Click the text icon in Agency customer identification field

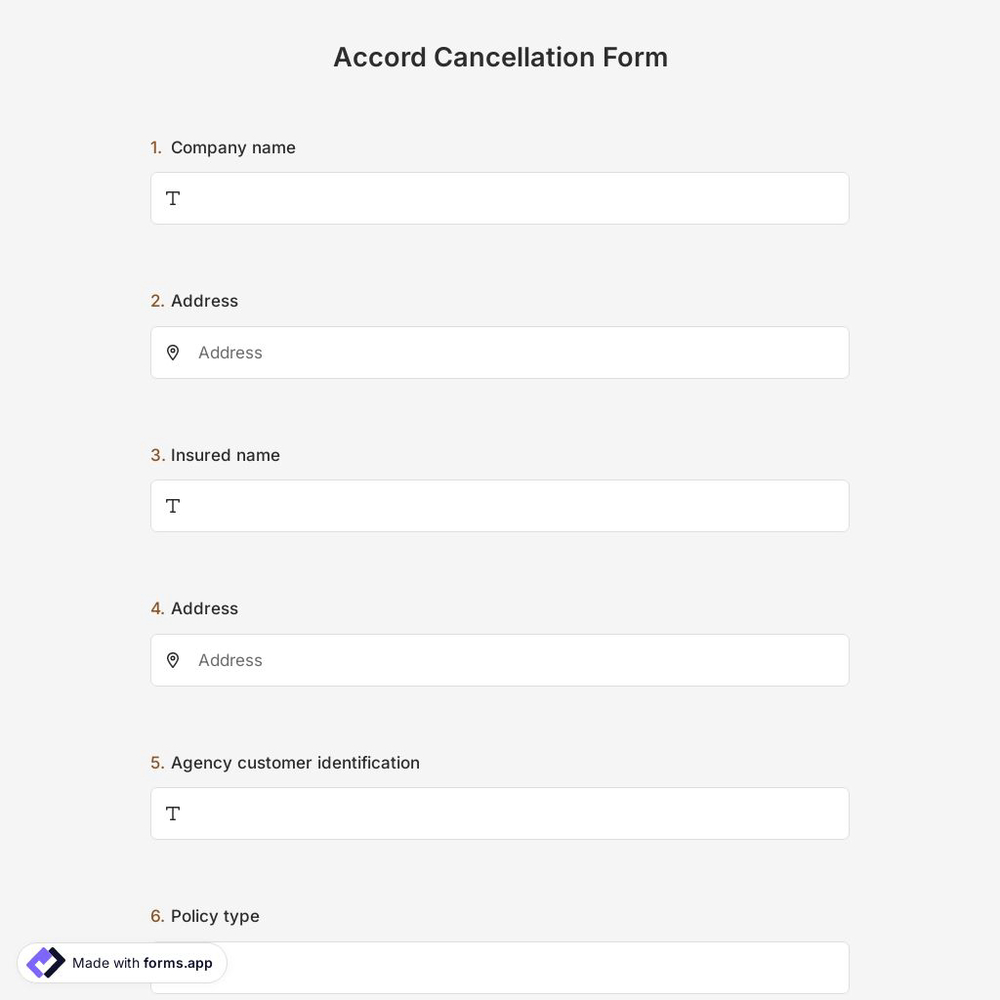(172, 813)
